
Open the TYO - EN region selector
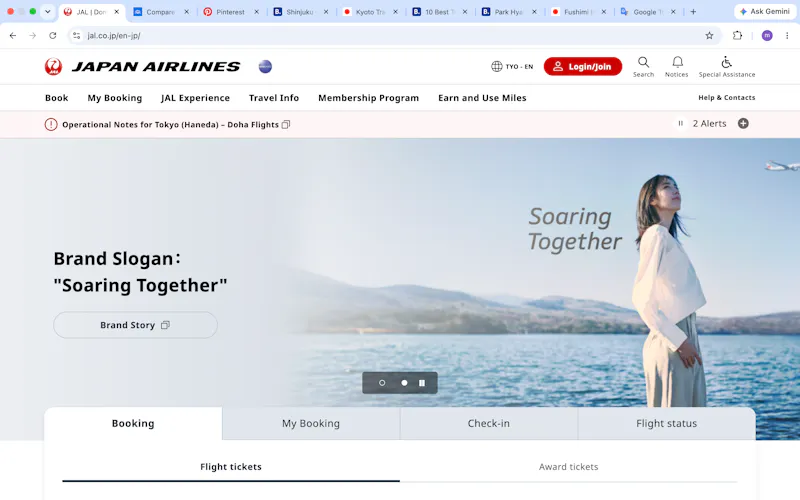click(512, 66)
